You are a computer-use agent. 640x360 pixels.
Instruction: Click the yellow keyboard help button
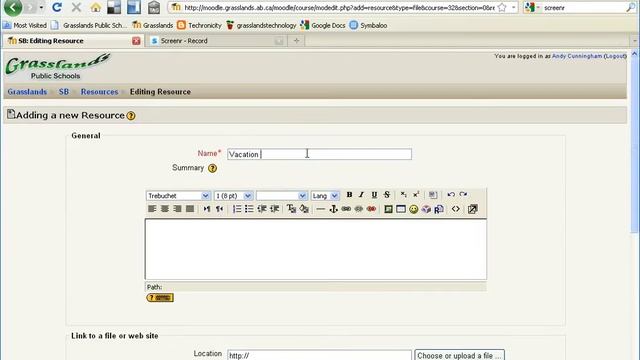160,298
